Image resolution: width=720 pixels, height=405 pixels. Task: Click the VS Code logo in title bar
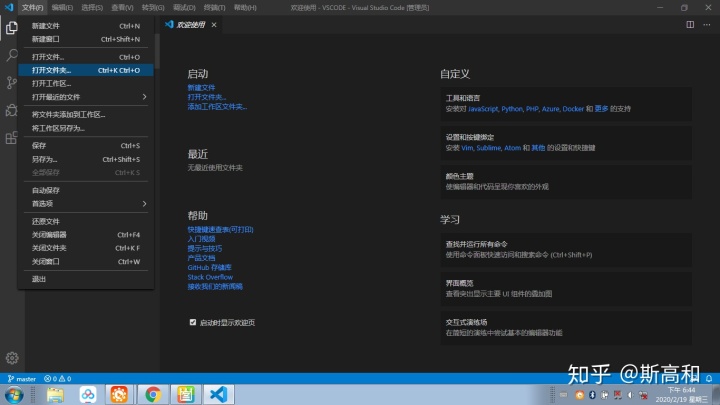pyautogui.click(x=9, y=7)
